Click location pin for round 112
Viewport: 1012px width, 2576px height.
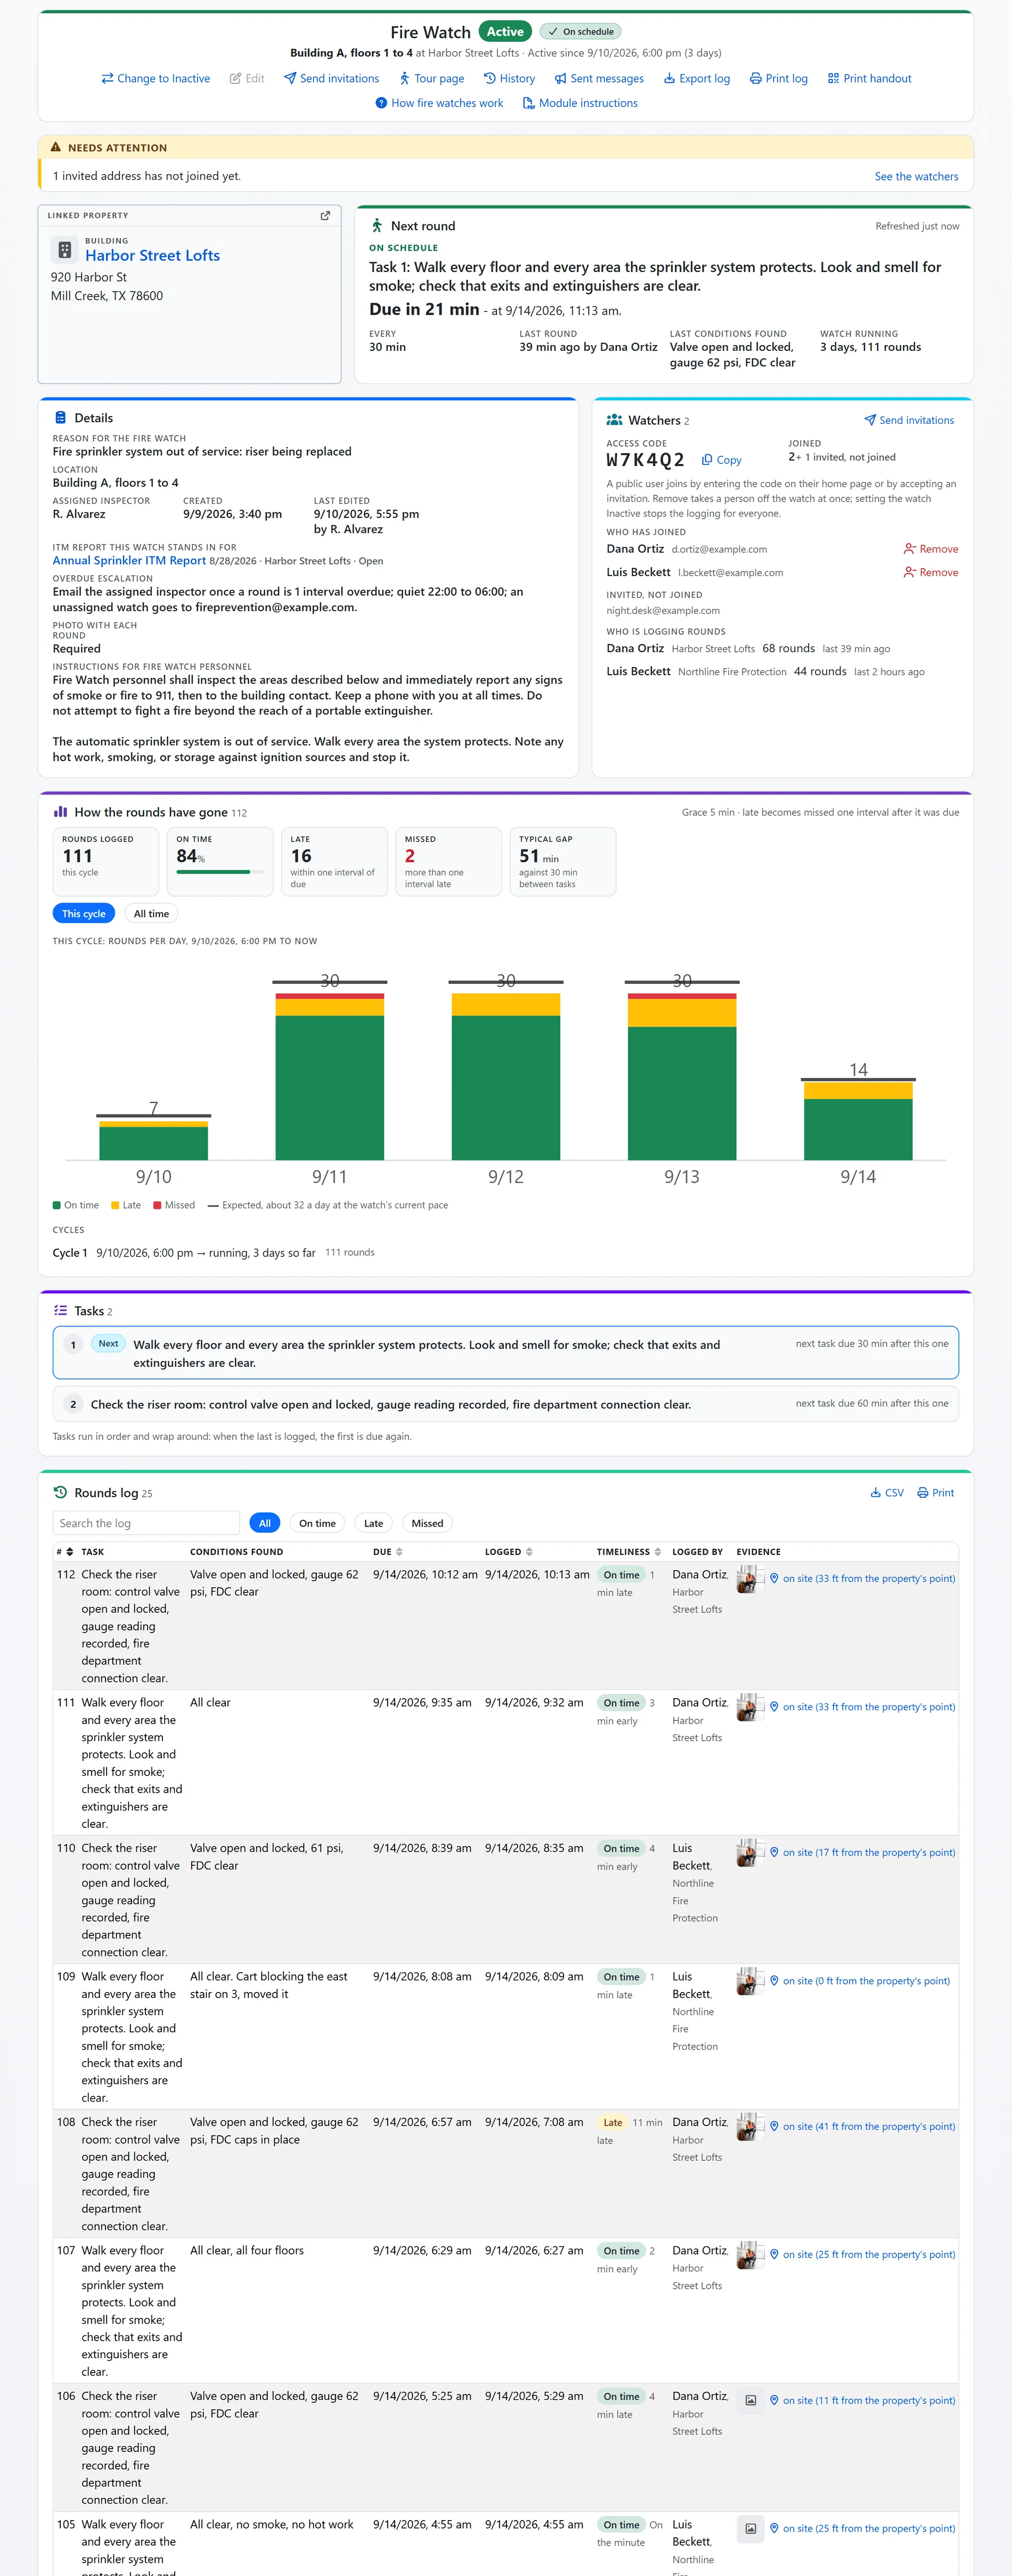coord(774,1578)
